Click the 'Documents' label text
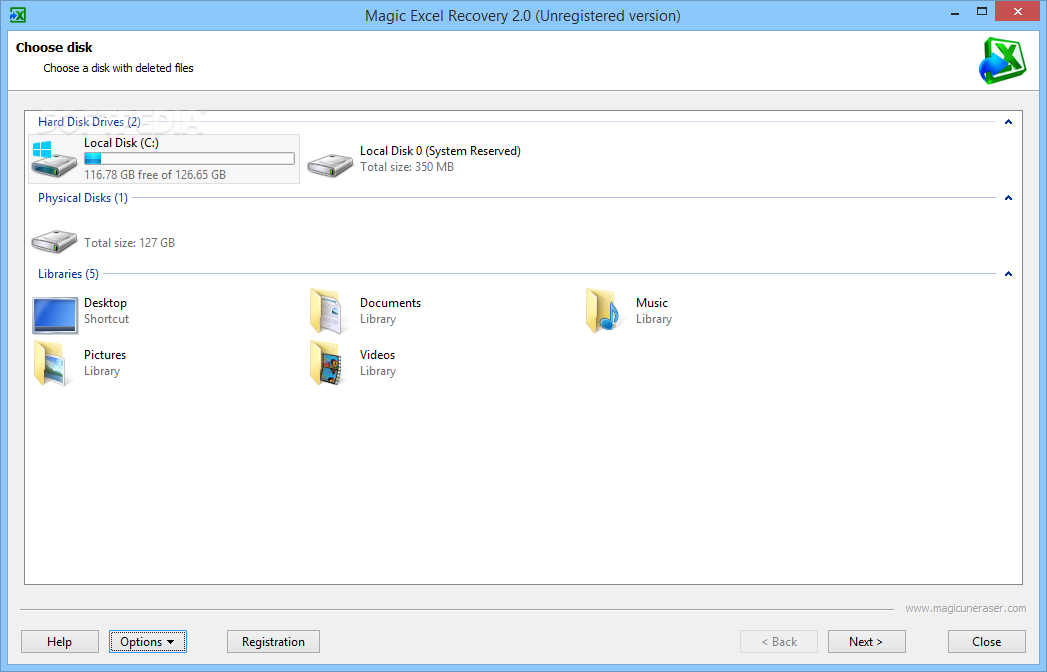The image size is (1047, 672). click(x=391, y=303)
